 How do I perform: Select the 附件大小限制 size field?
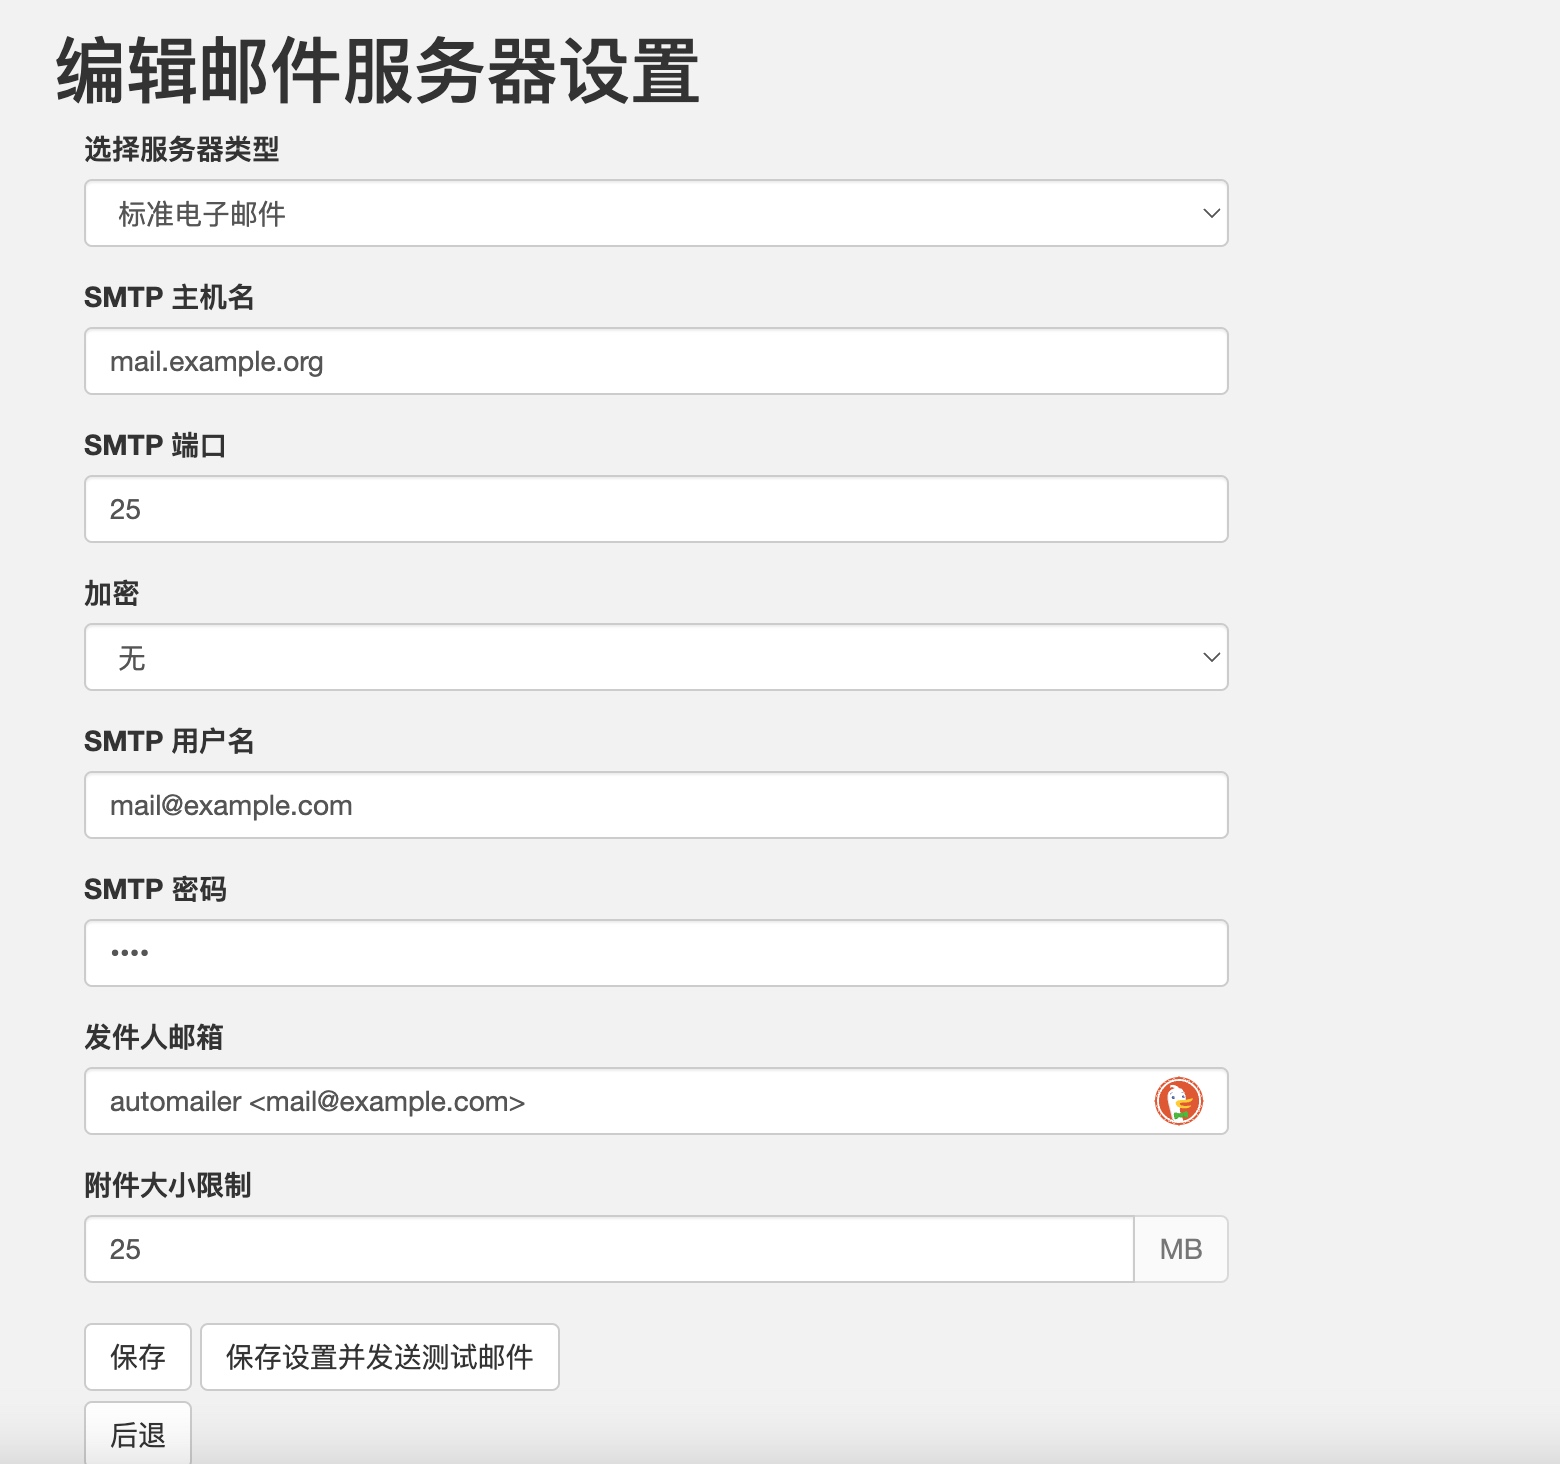[608, 1249]
